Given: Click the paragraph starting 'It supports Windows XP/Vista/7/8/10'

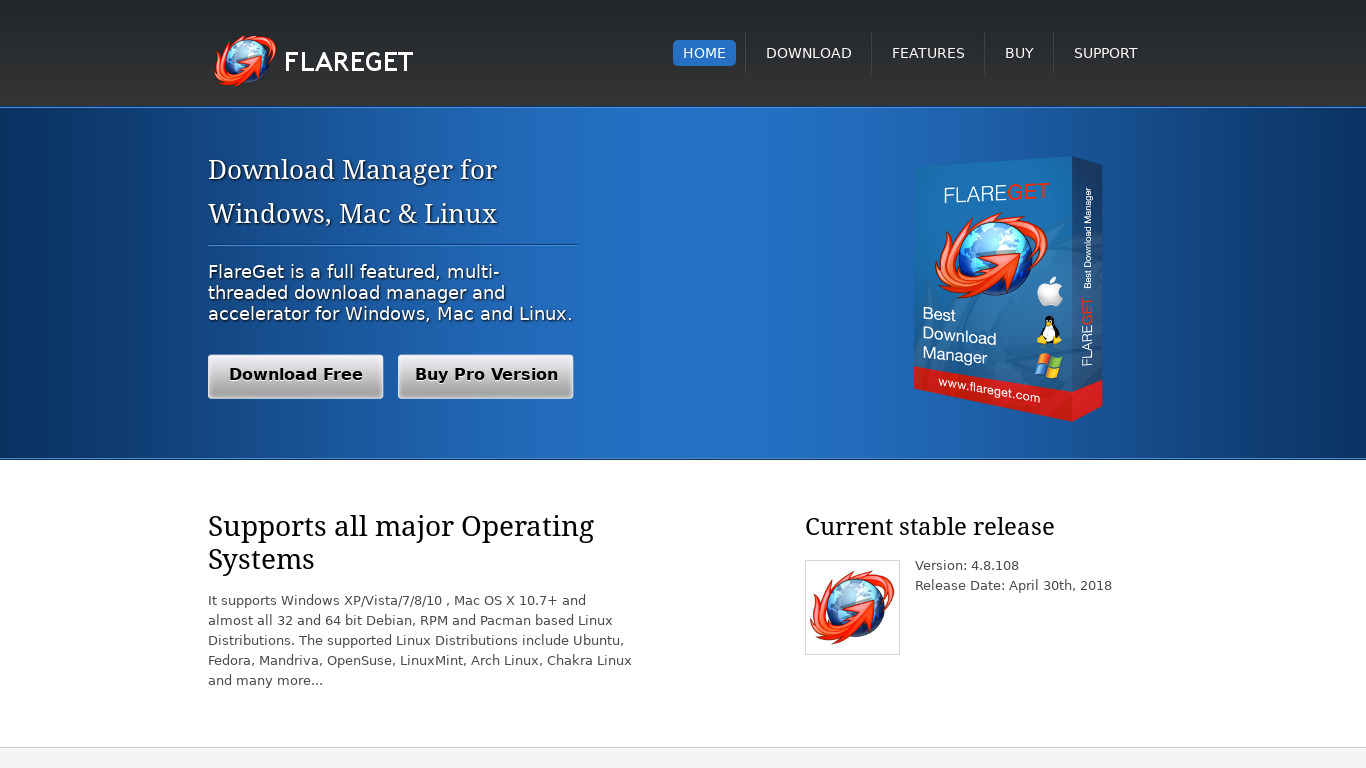Looking at the screenshot, I should pyautogui.click(x=420, y=641).
